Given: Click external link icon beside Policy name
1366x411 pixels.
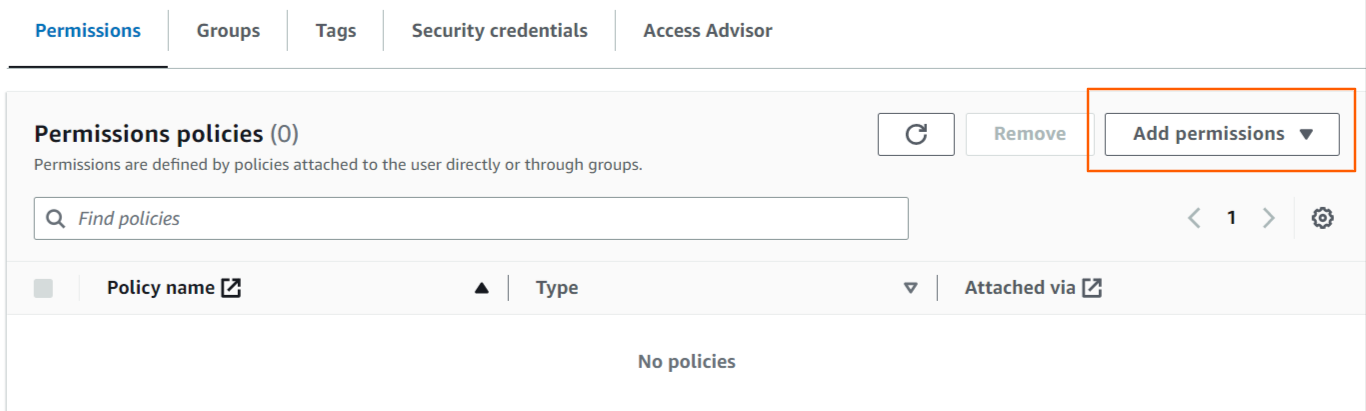Looking at the screenshot, I should click(231, 288).
